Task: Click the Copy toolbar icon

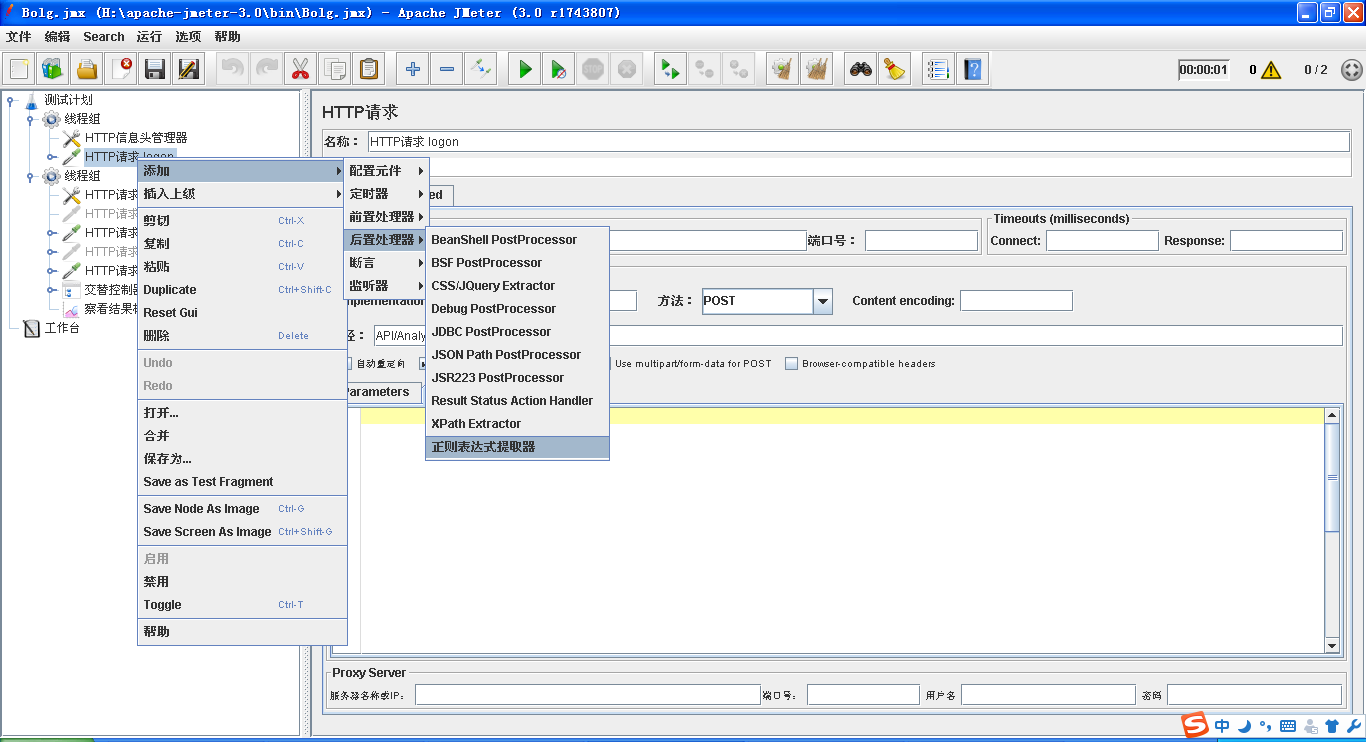Action: [x=335, y=69]
